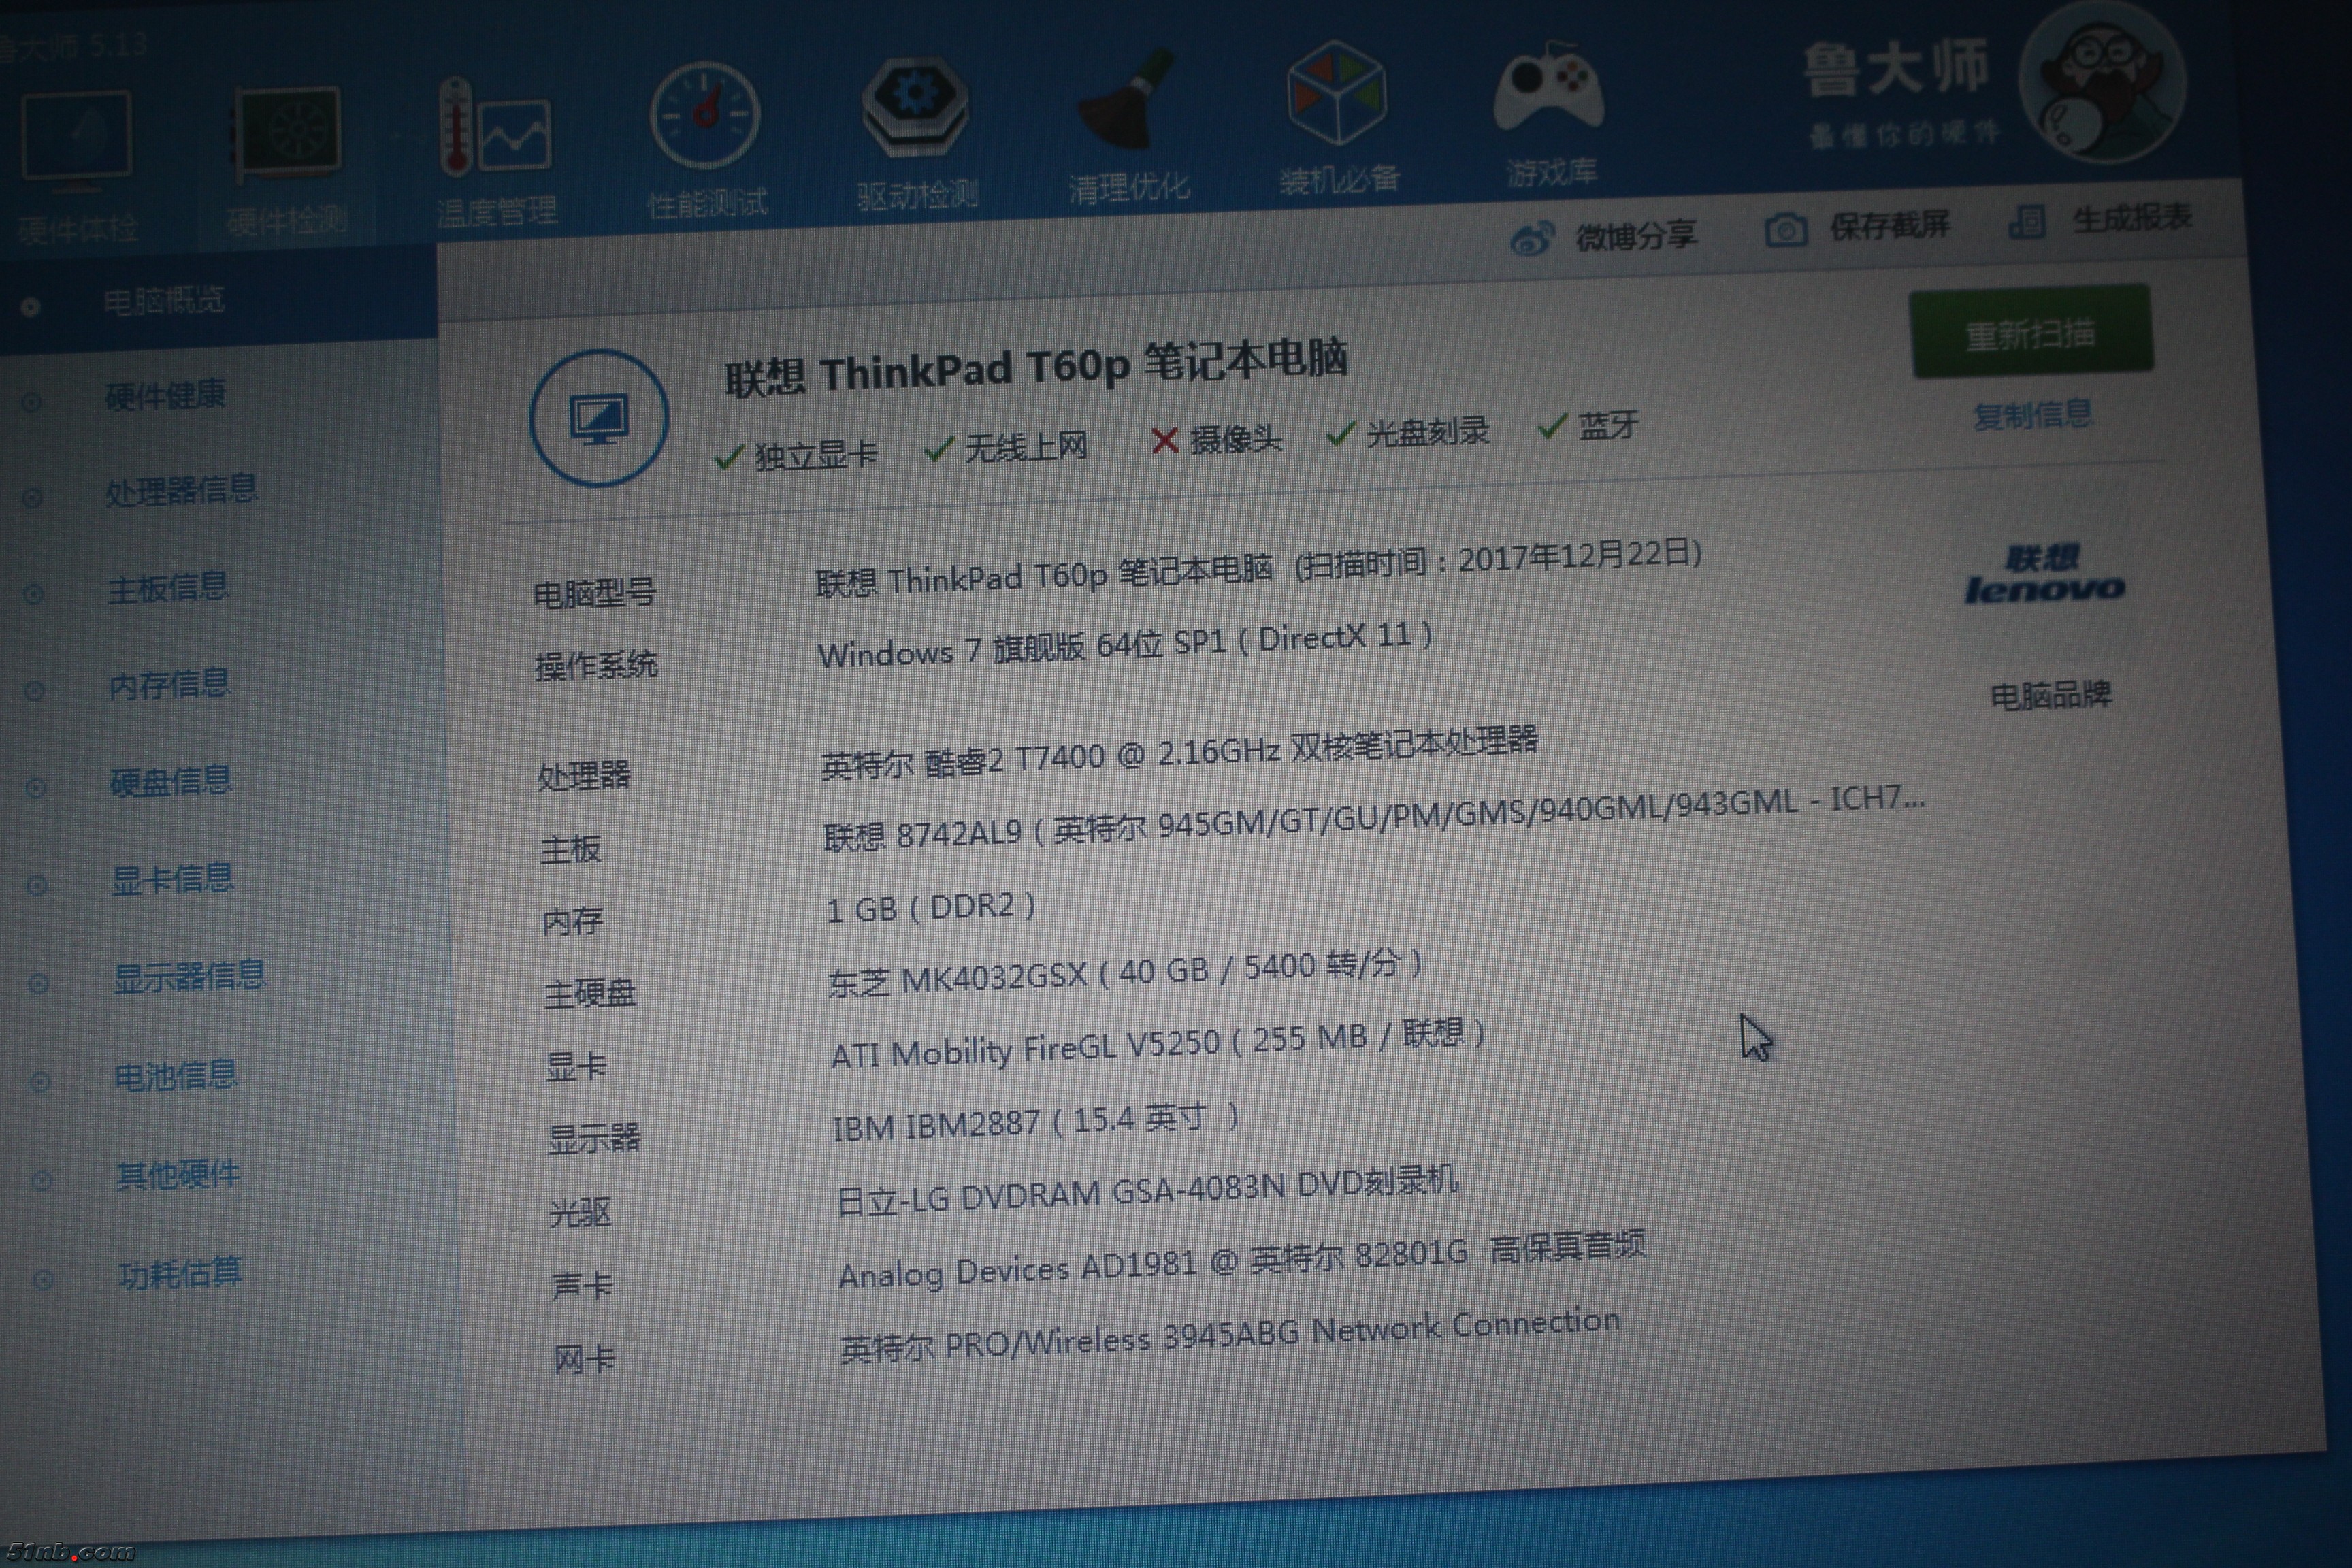
Task: Click the 酷睿2 T7400 processor value
Action: 1179,754
